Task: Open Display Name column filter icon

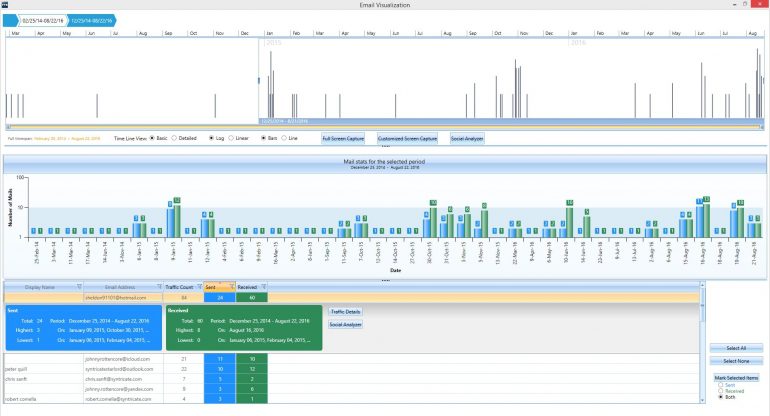Action: pyautogui.click(x=77, y=286)
